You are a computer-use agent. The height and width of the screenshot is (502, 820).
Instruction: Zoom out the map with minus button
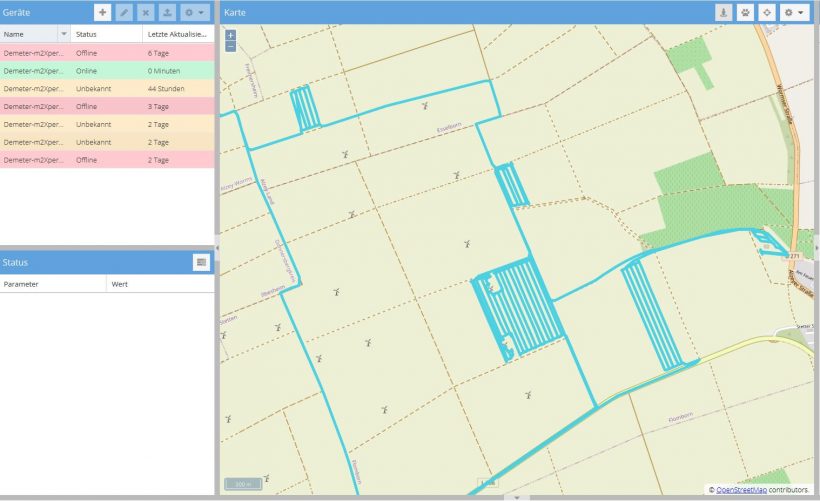(231, 46)
